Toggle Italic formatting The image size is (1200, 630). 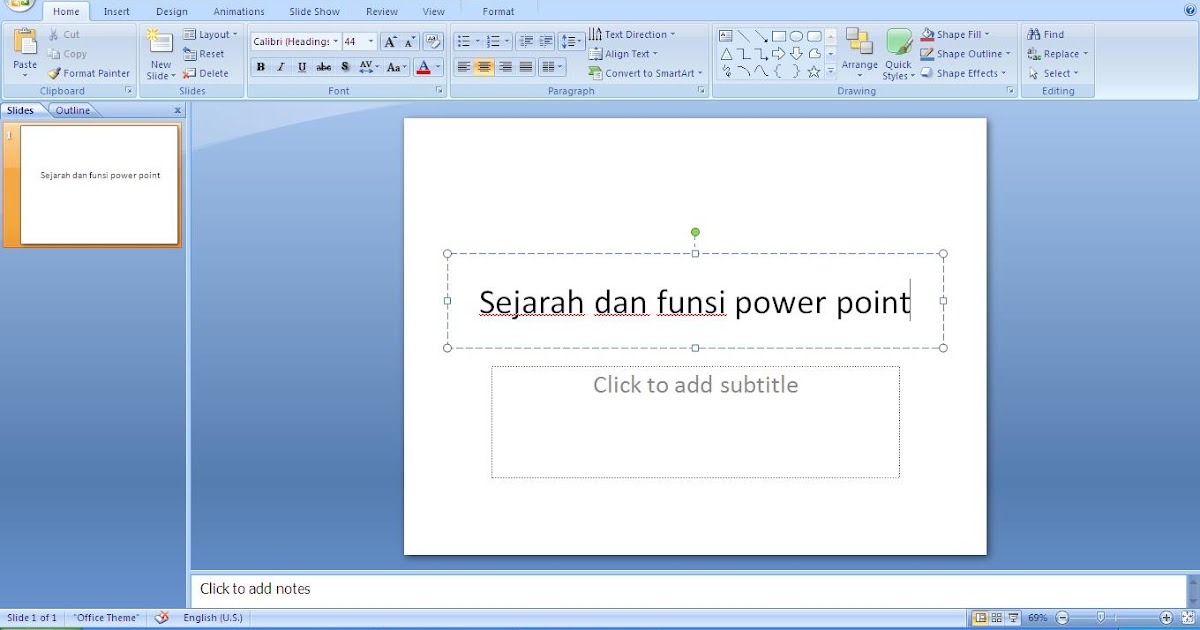(281, 67)
